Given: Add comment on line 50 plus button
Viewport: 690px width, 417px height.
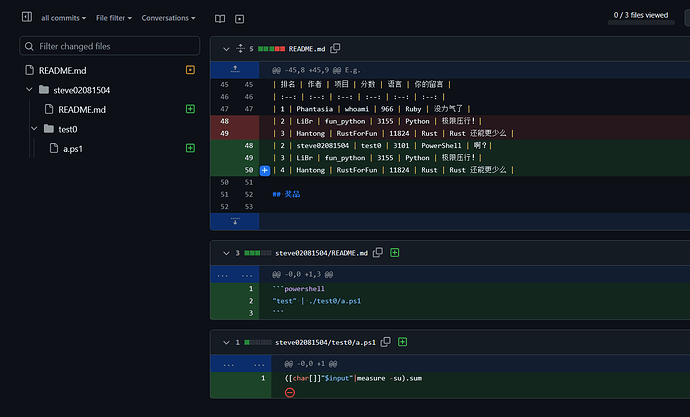Looking at the screenshot, I should click(x=265, y=170).
